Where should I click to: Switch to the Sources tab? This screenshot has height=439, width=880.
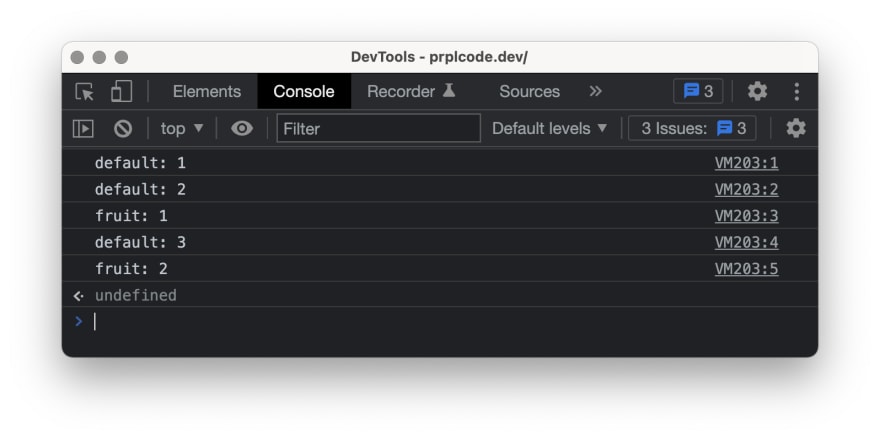click(529, 92)
